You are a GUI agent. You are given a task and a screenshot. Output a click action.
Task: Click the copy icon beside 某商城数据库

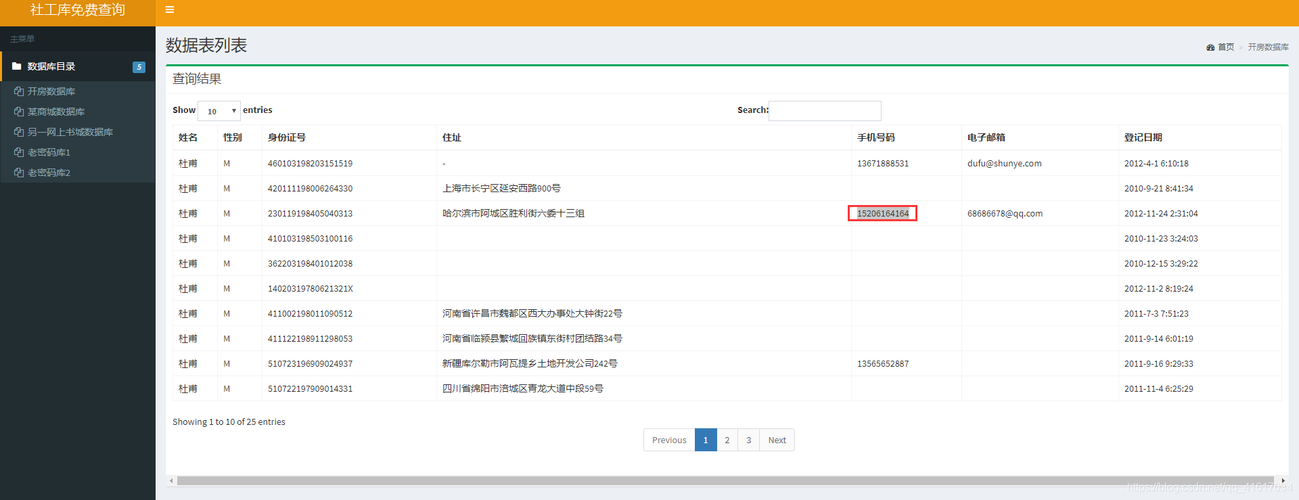(x=19, y=112)
